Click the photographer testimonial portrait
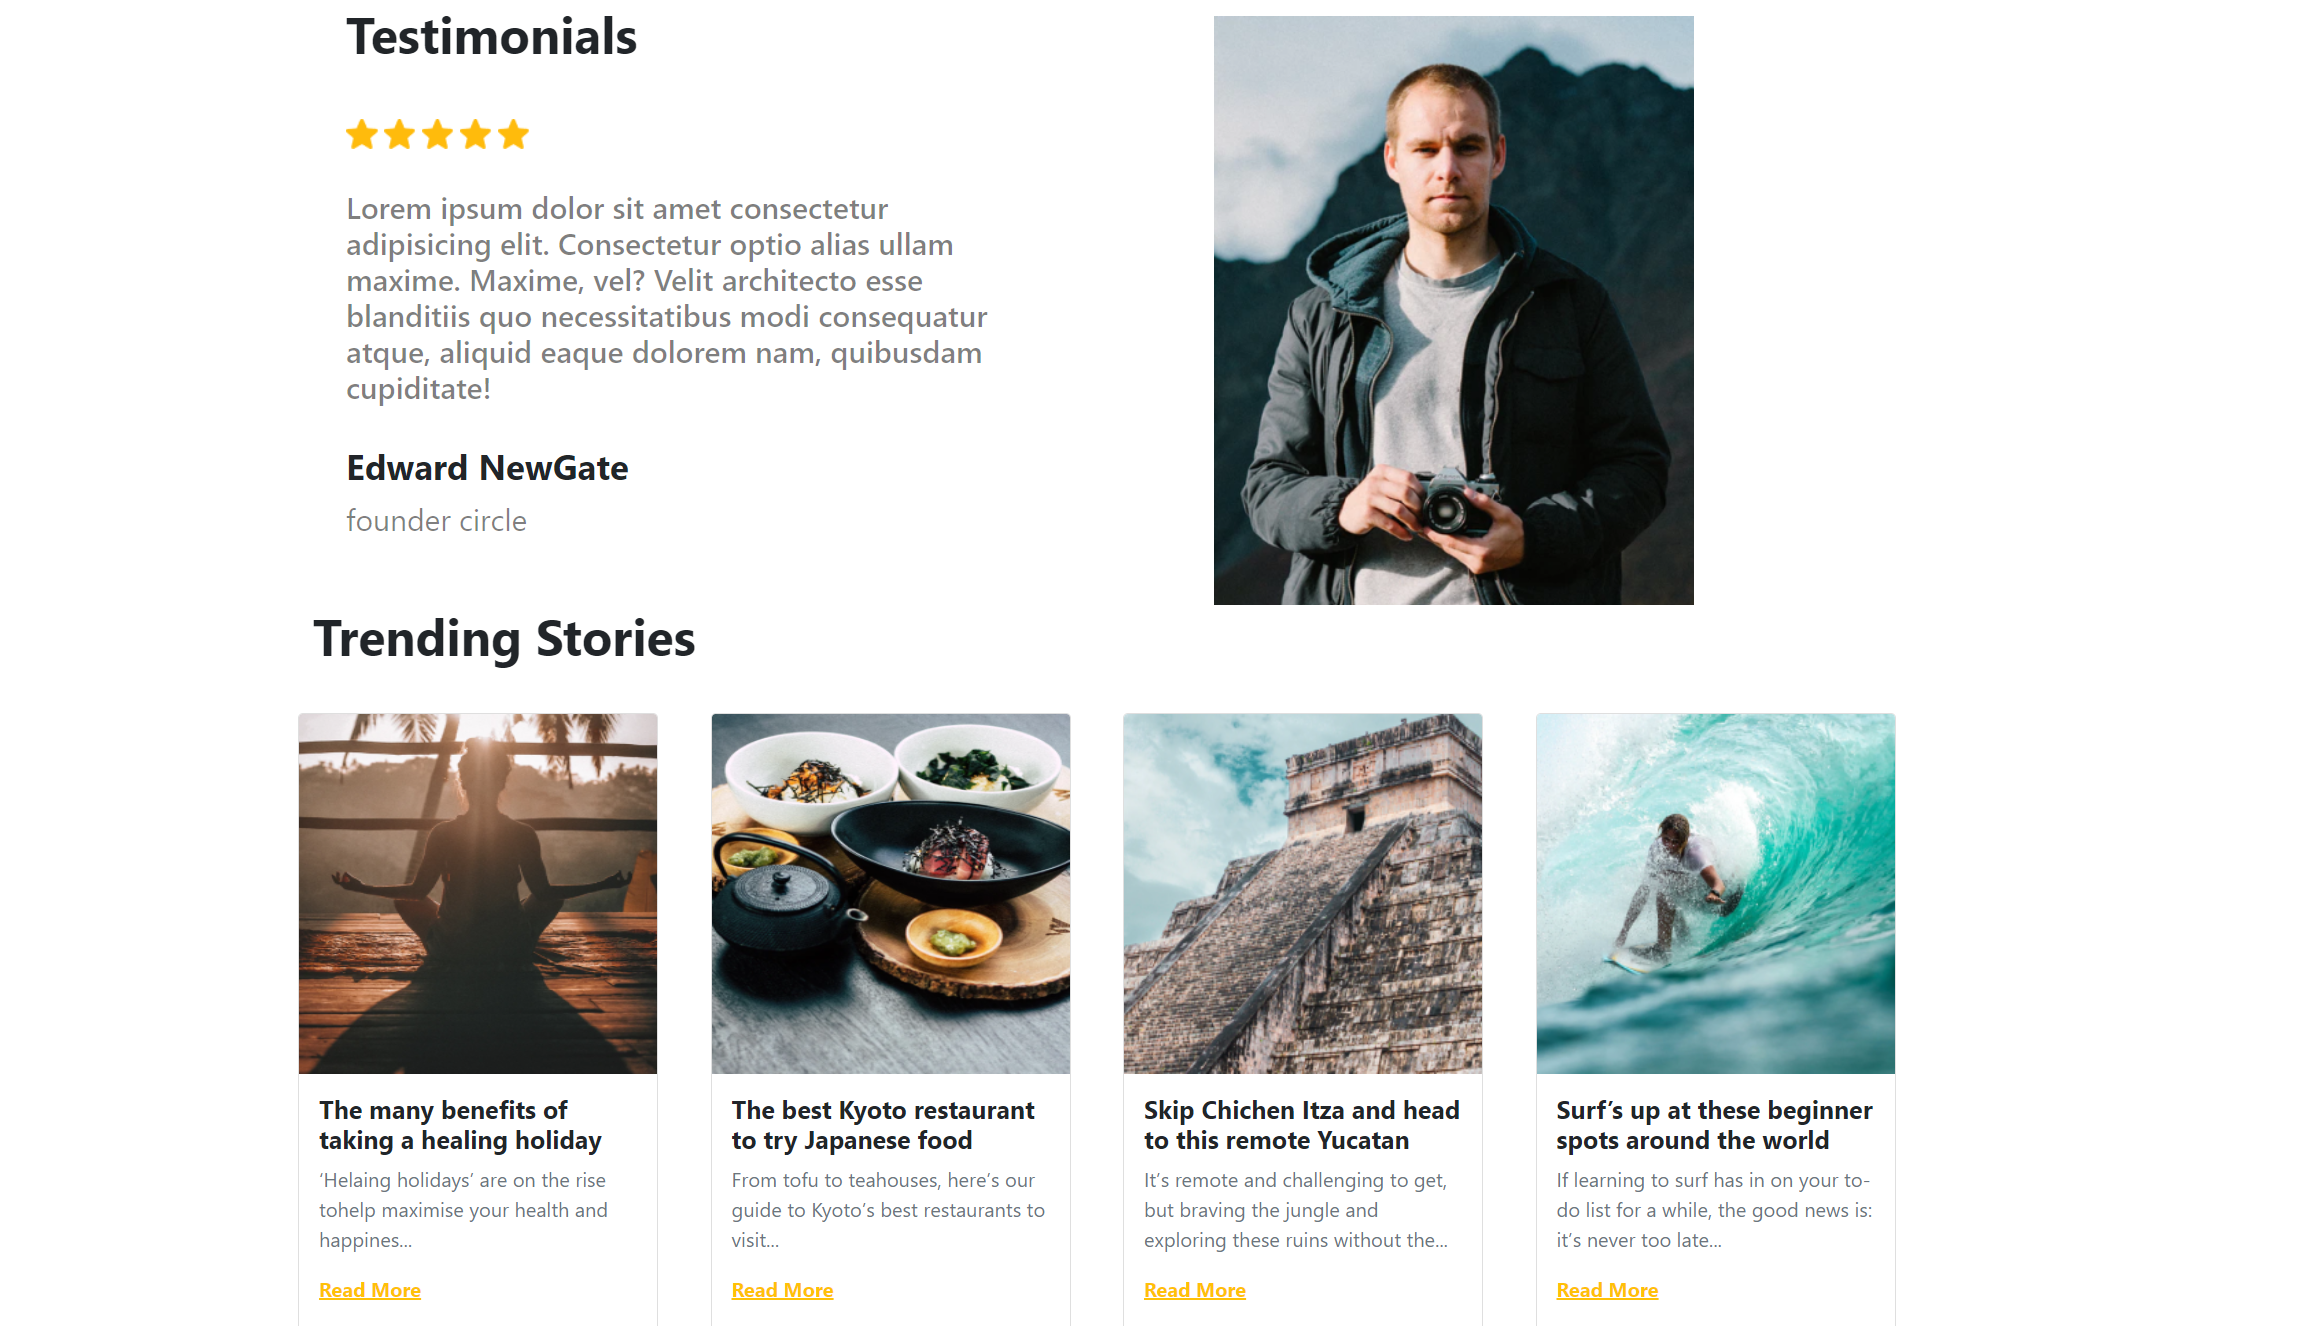2320x1328 pixels. [1454, 310]
